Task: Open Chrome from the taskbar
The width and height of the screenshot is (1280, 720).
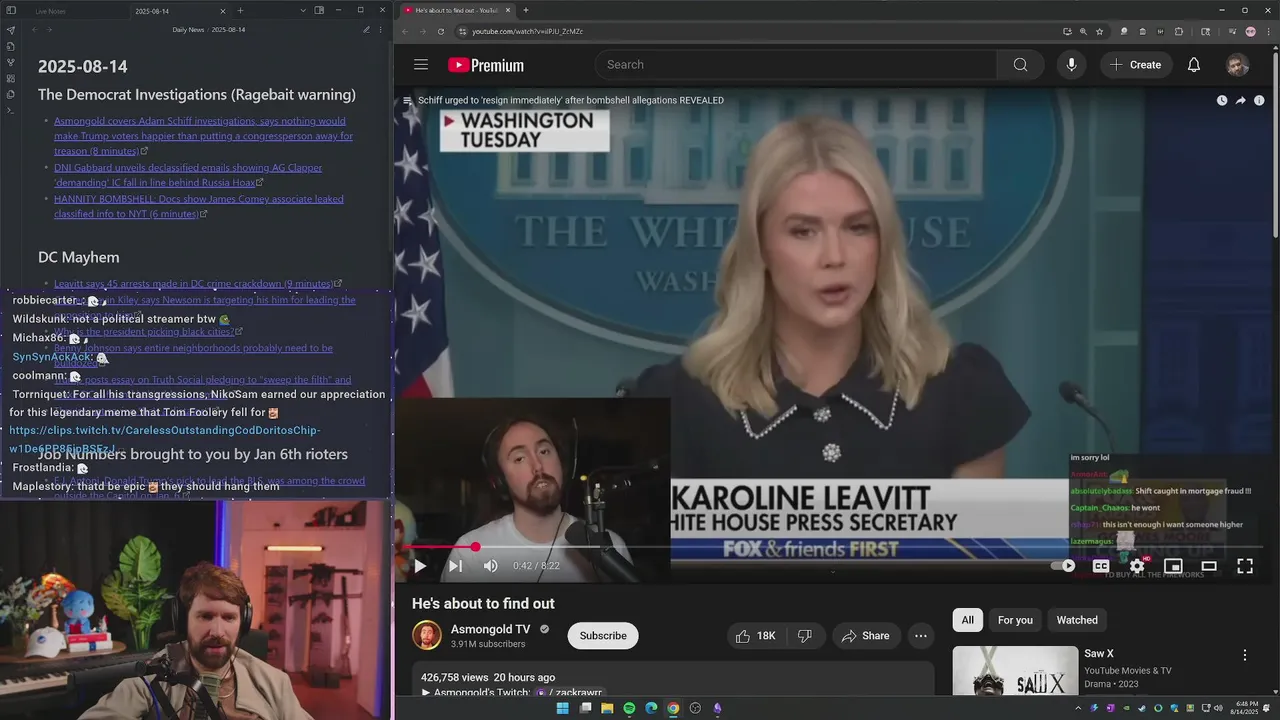Action: point(673,708)
